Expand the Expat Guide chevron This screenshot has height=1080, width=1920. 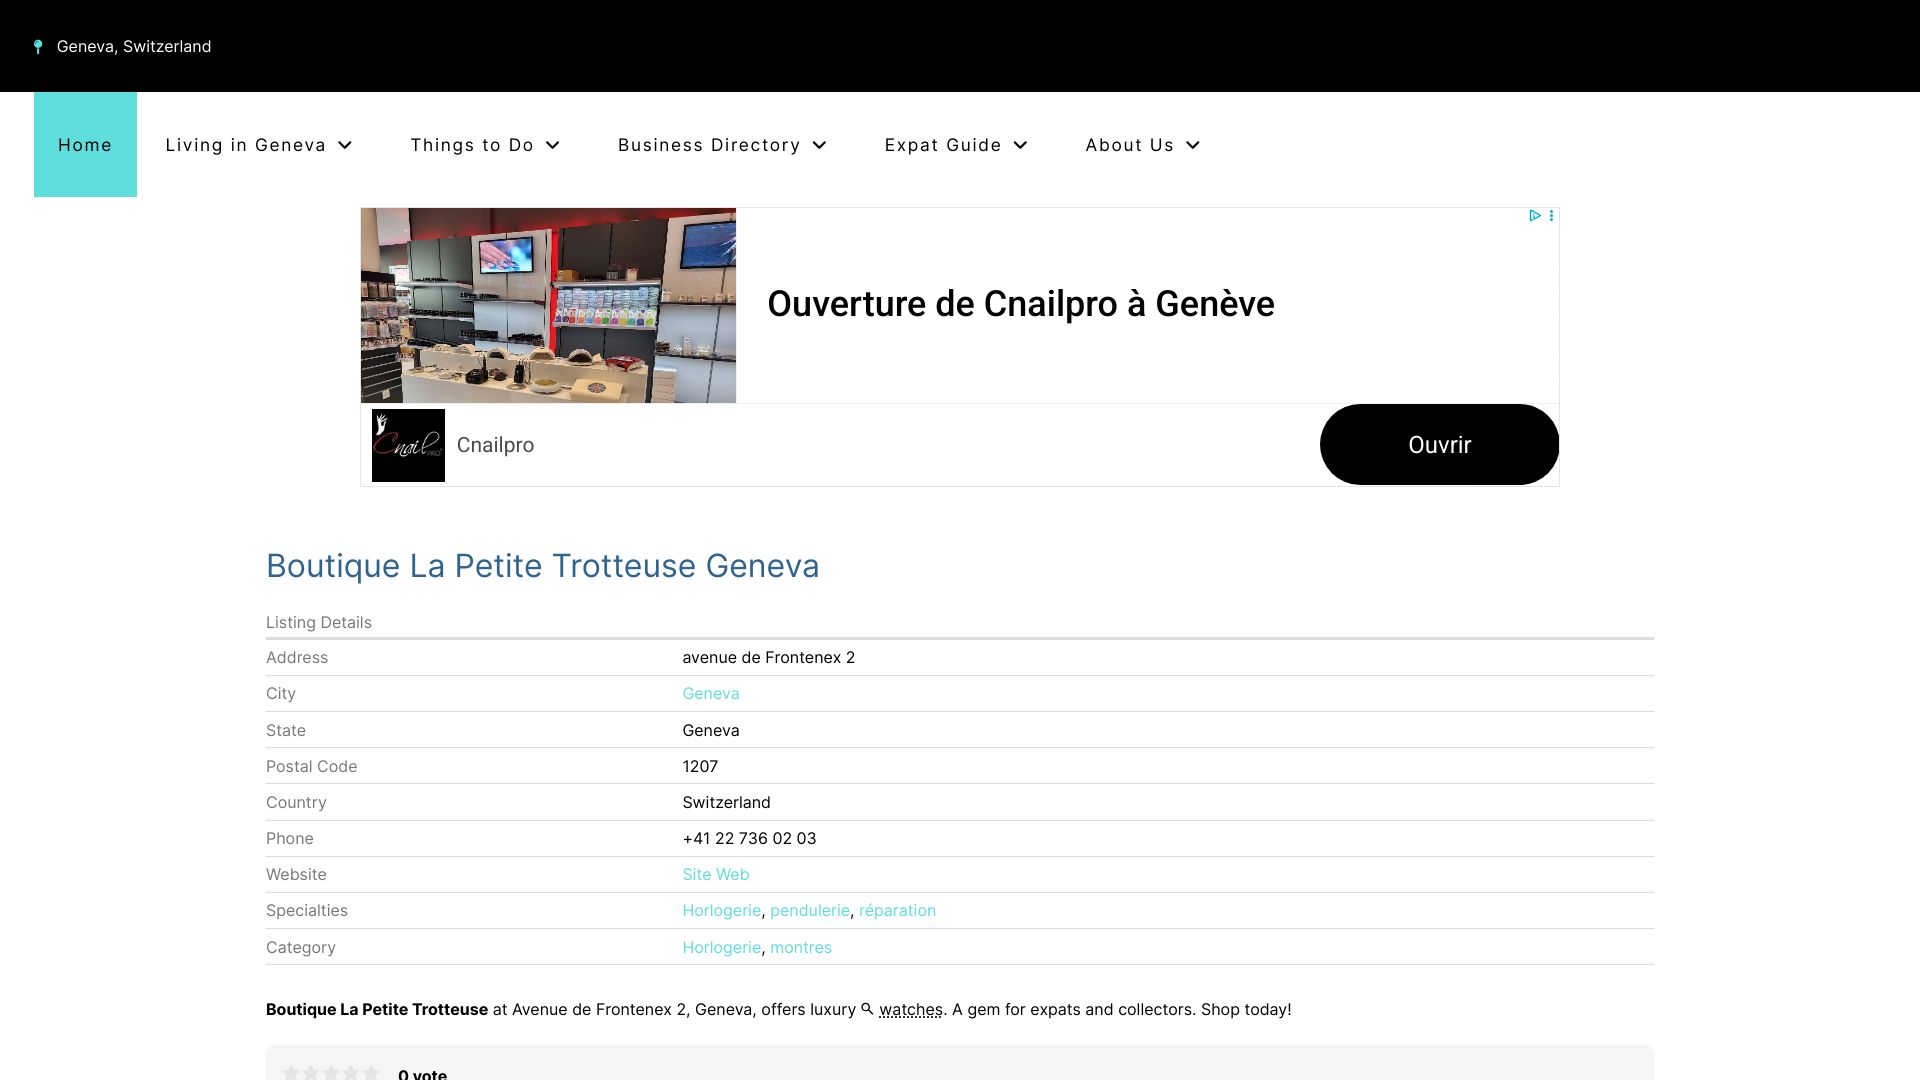tap(1021, 145)
